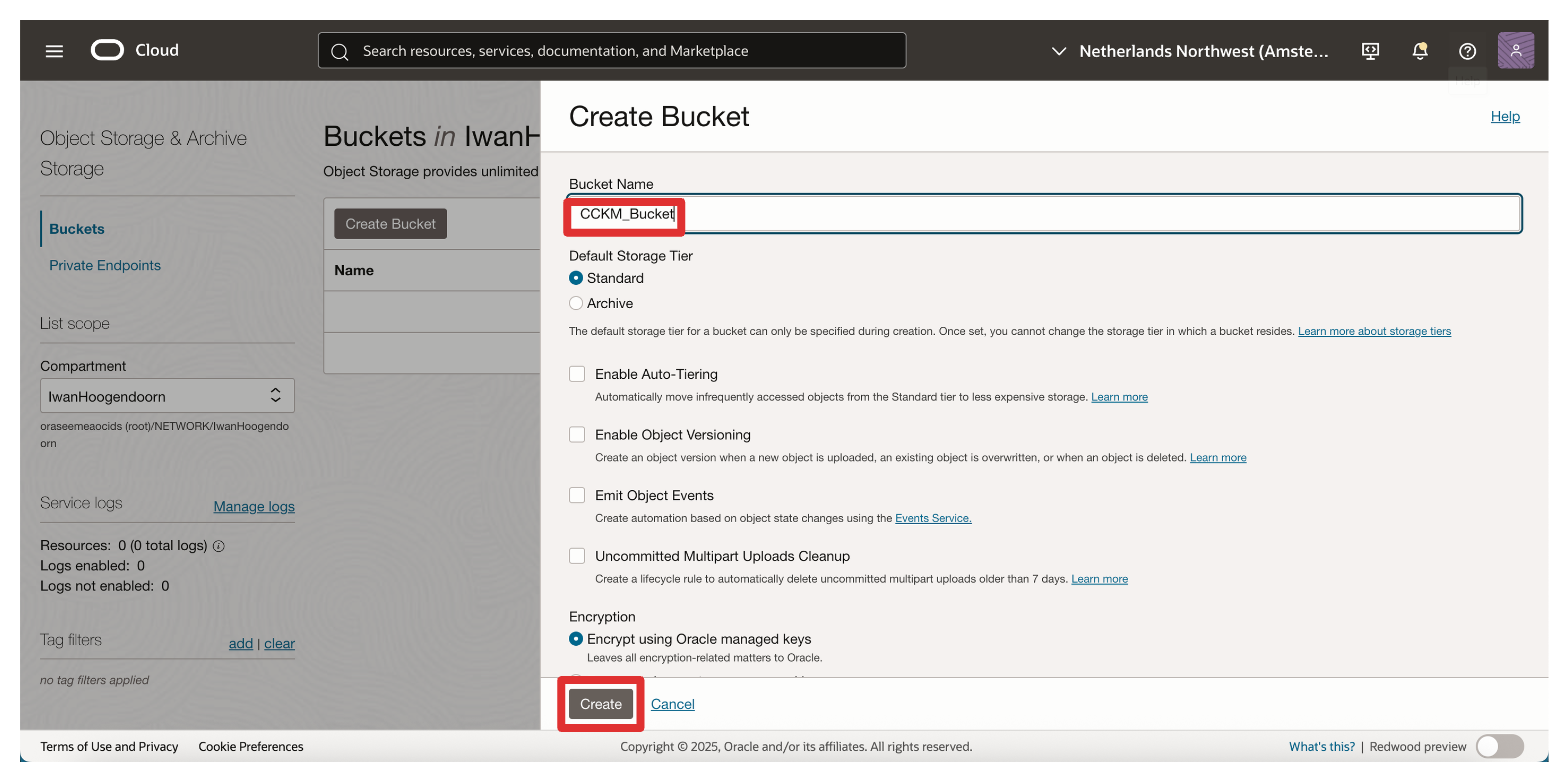This screenshot has height=782, width=1568.
Task: Open the notifications bell
Action: tap(1419, 51)
